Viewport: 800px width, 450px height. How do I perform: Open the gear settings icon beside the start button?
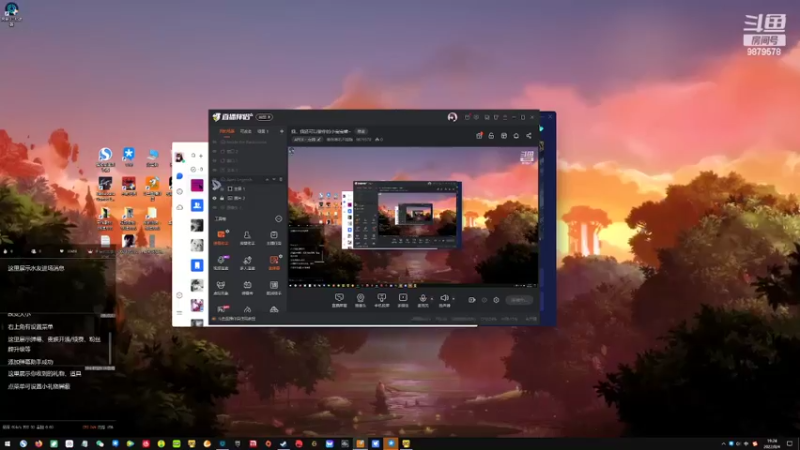click(496, 300)
